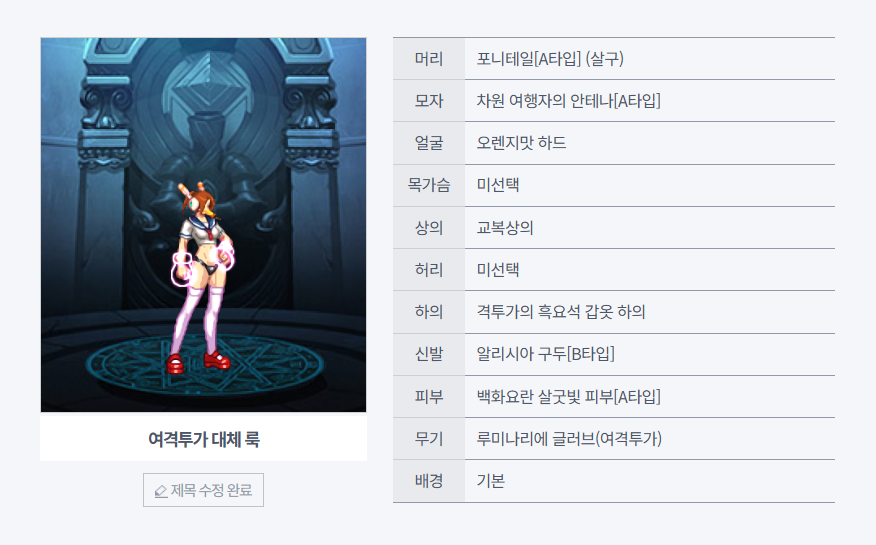
Task: Click the 오렌지맛 하드 face entry
Action: pyautogui.click(x=521, y=143)
